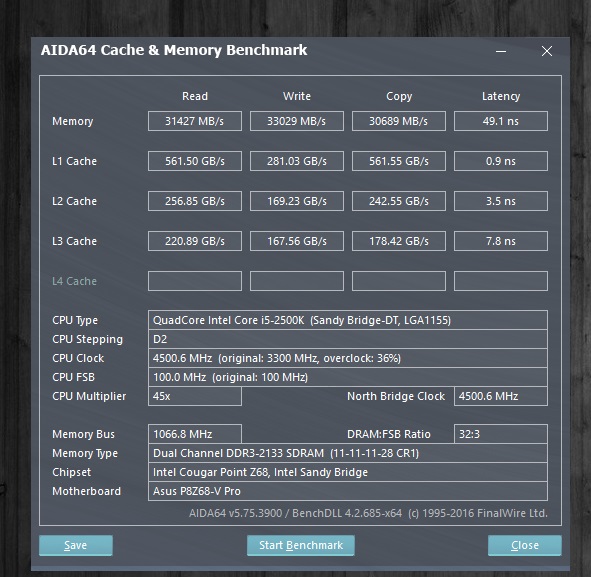Select Chipset Intel Cougar Point Z68 field
The image size is (591, 577).
(x=348, y=472)
